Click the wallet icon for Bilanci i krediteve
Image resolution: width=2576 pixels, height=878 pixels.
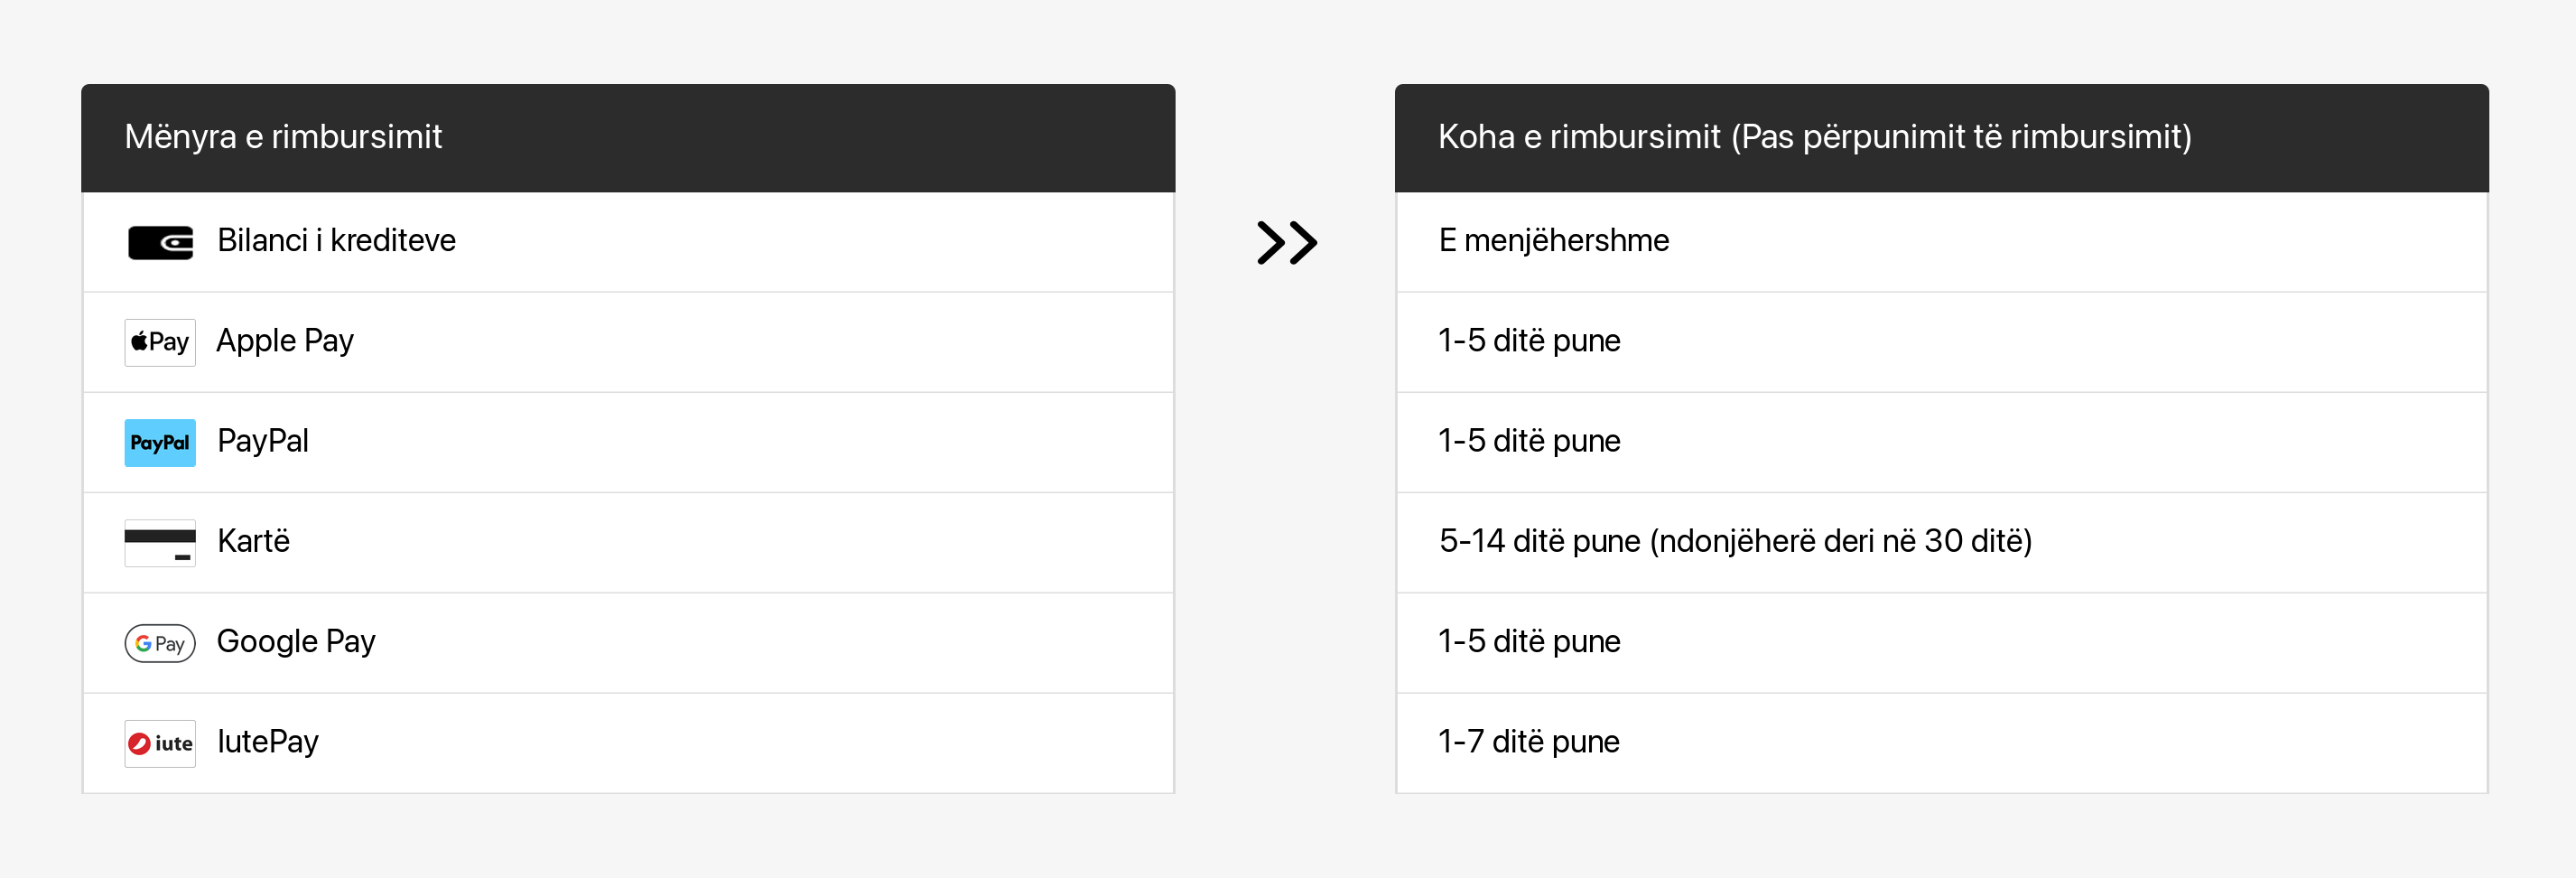[x=160, y=242]
